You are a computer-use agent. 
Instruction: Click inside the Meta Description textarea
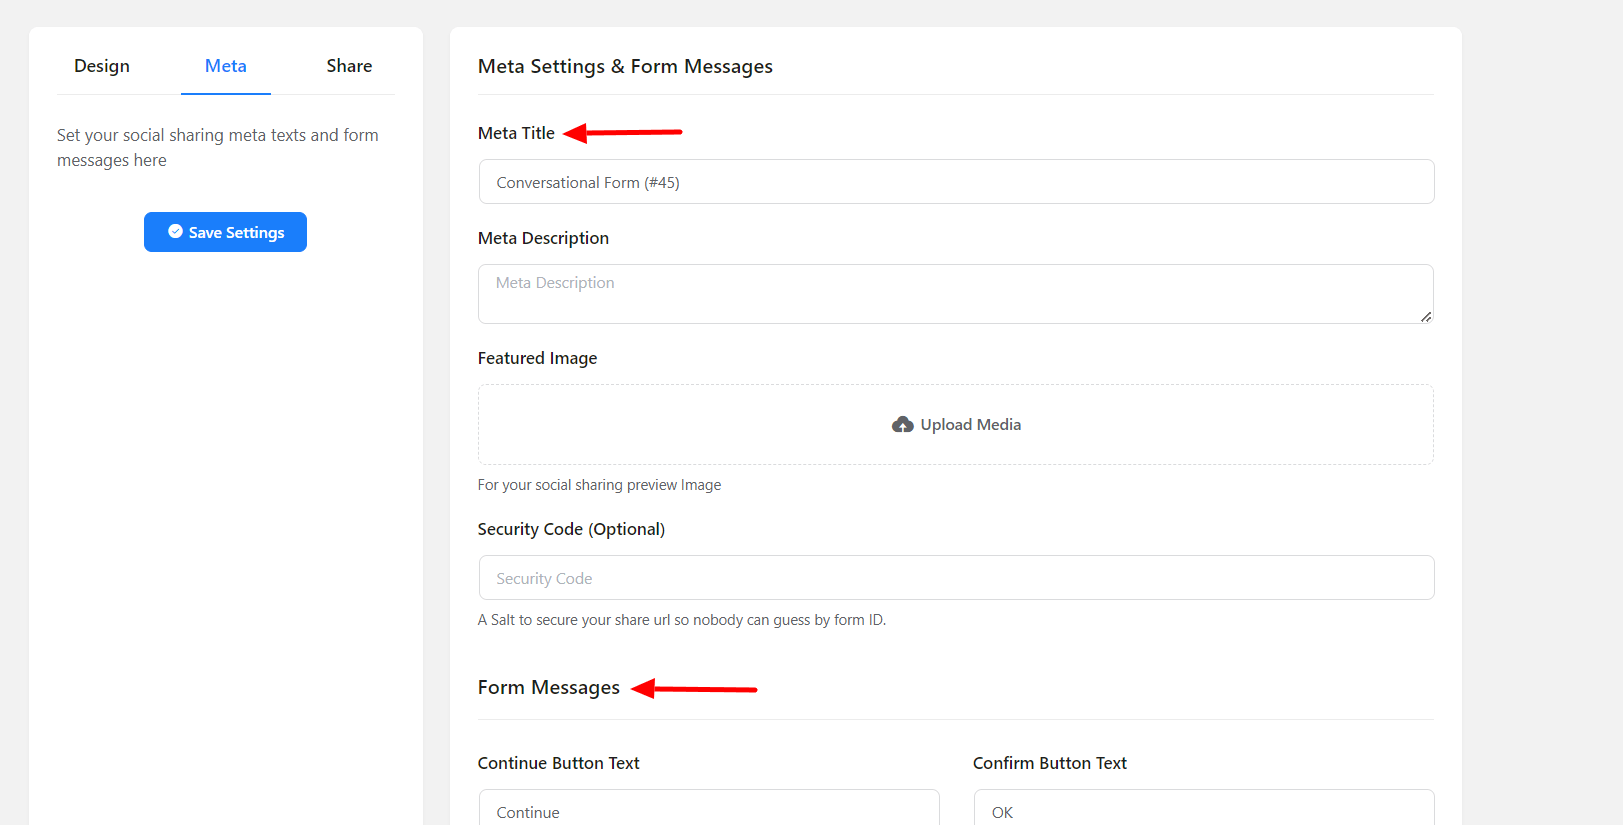(x=956, y=294)
